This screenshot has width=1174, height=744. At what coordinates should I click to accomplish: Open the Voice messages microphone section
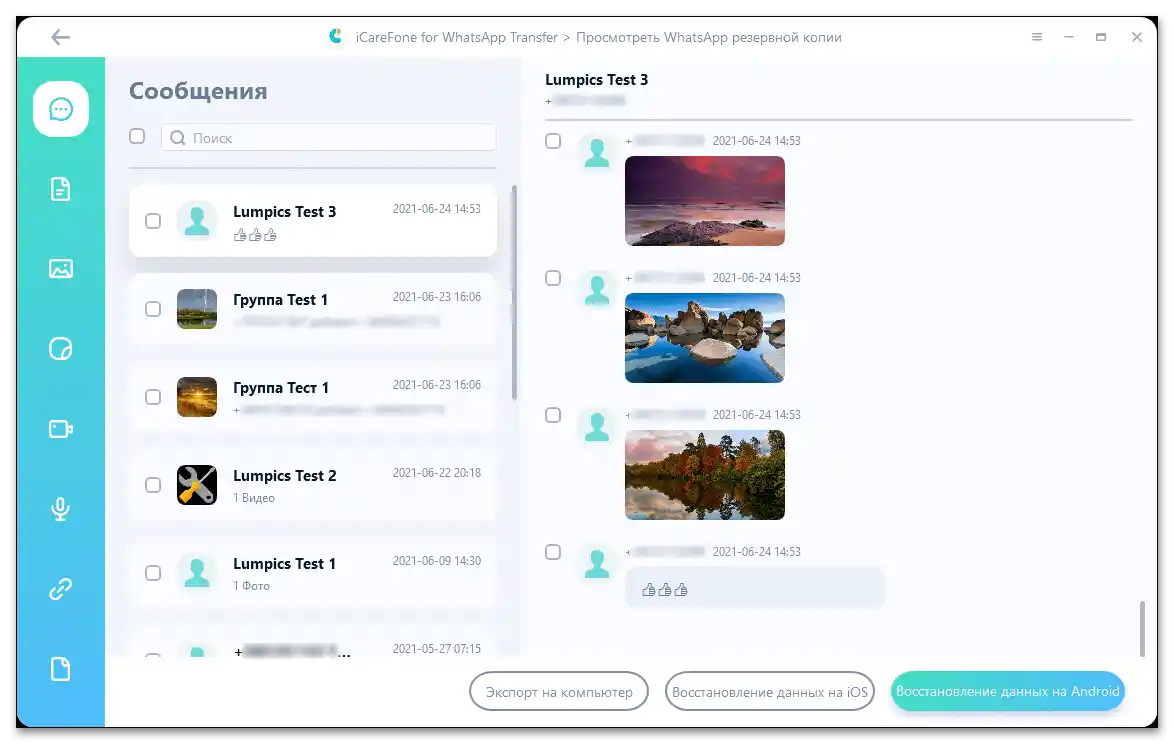61,509
